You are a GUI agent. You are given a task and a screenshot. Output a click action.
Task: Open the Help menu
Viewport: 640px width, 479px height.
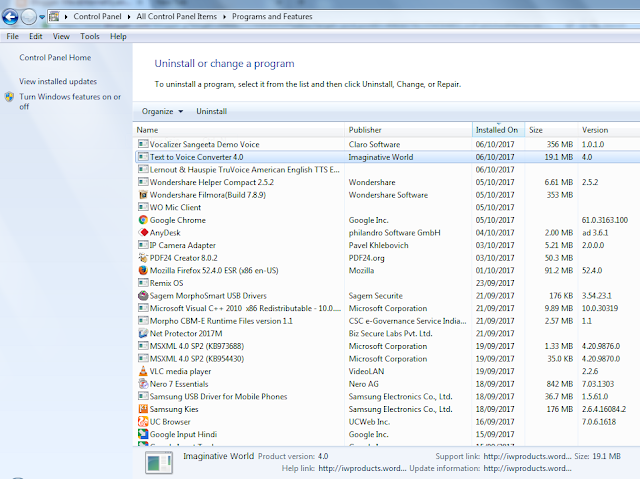[118, 36]
